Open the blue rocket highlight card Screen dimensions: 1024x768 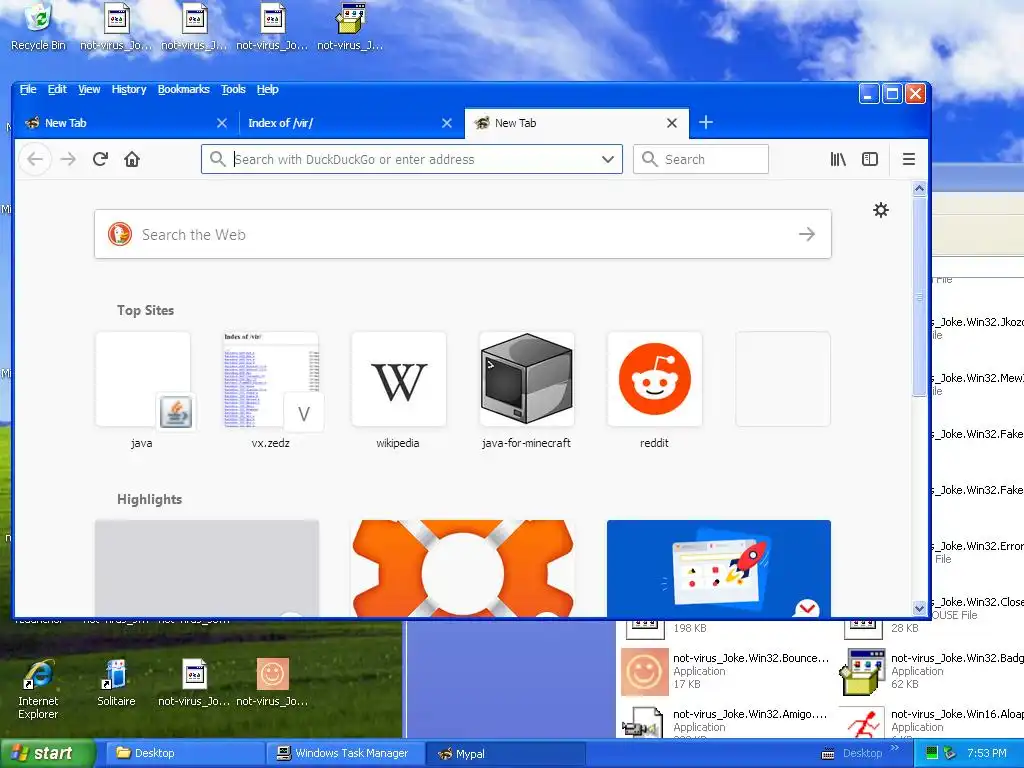point(718,568)
